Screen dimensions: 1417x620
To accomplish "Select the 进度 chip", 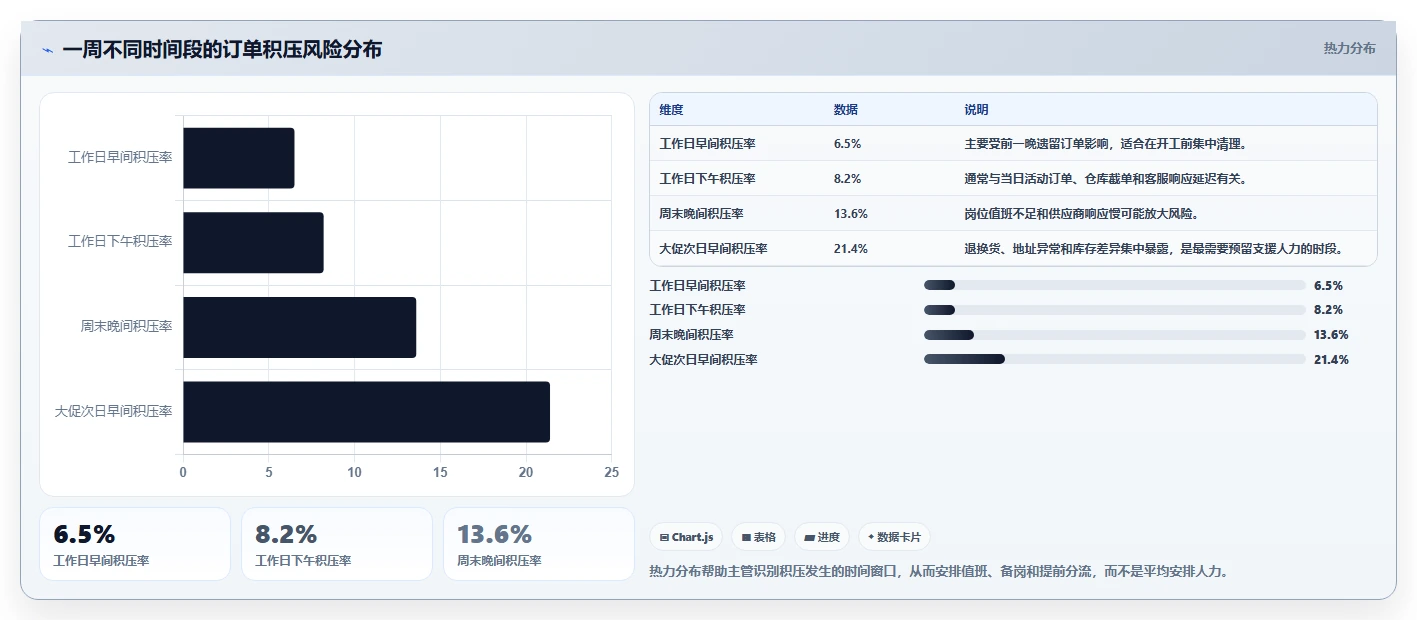I will [x=822, y=537].
